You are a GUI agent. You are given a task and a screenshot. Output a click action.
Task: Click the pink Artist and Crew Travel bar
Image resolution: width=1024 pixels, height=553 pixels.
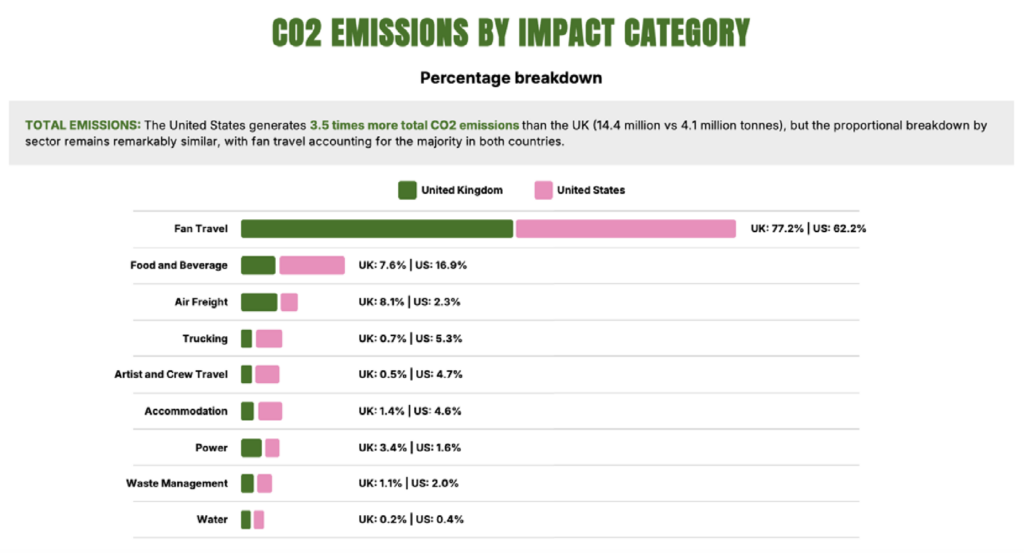click(x=267, y=374)
